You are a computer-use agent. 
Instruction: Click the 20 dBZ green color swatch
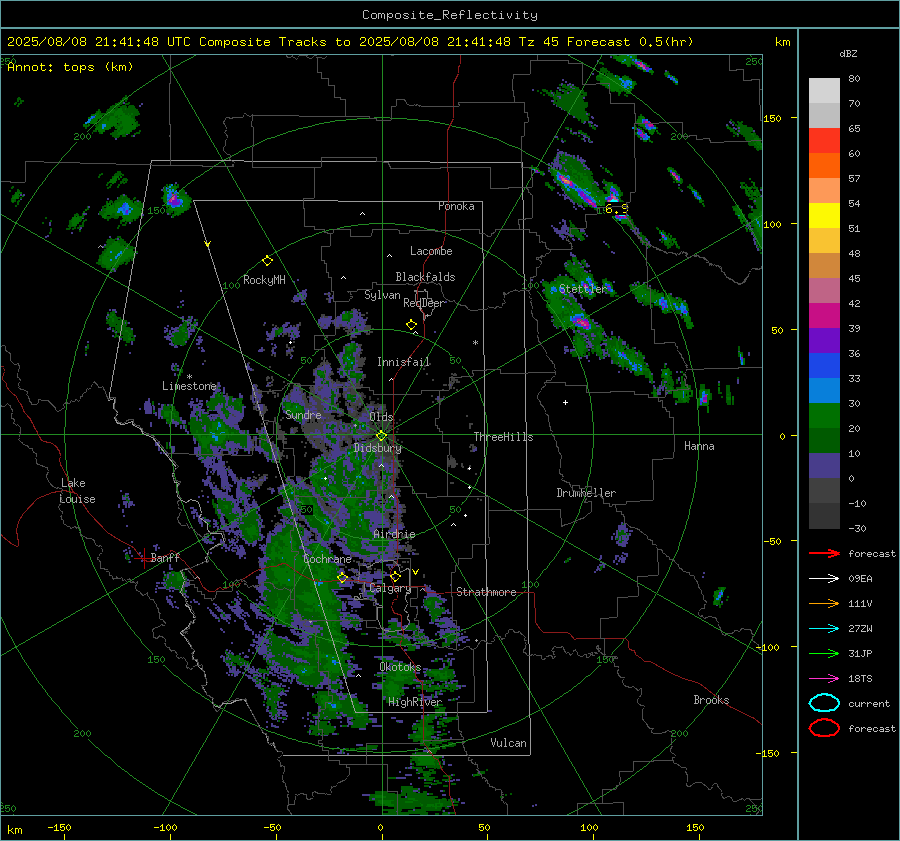click(824, 416)
